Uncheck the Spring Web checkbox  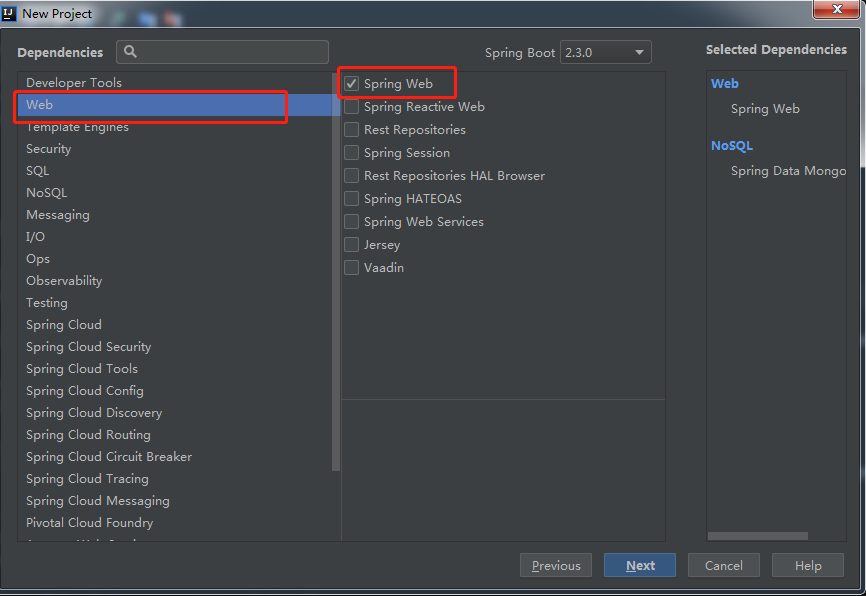coord(352,83)
